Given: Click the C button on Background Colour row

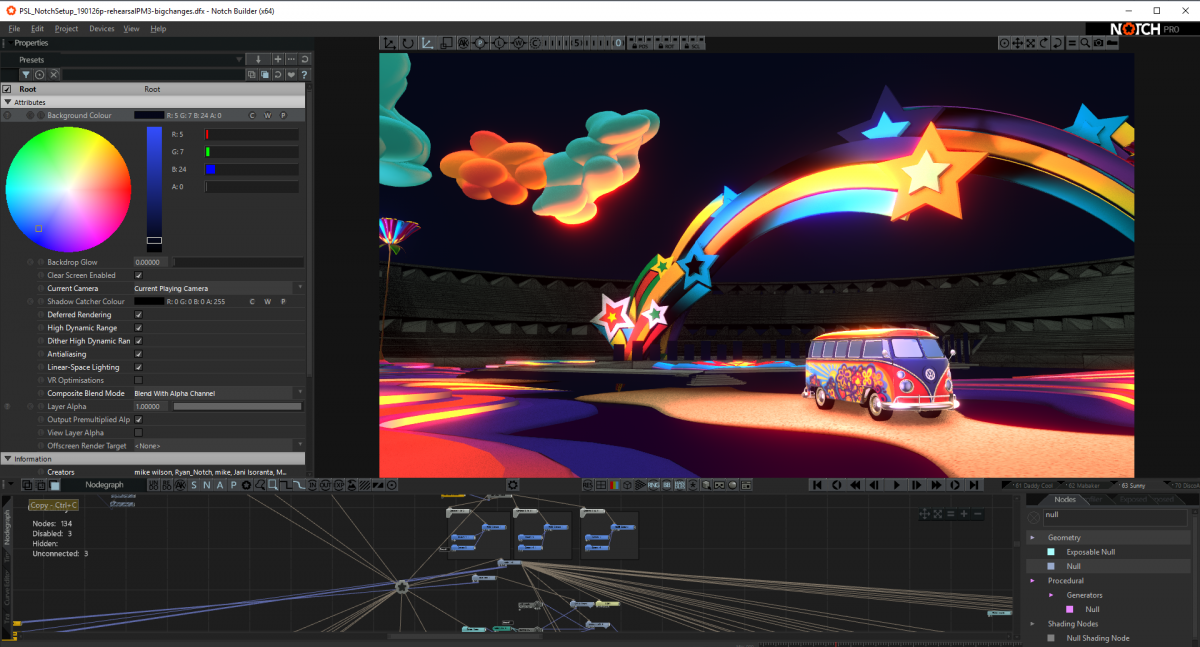Looking at the screenshot, I should 252,116.
